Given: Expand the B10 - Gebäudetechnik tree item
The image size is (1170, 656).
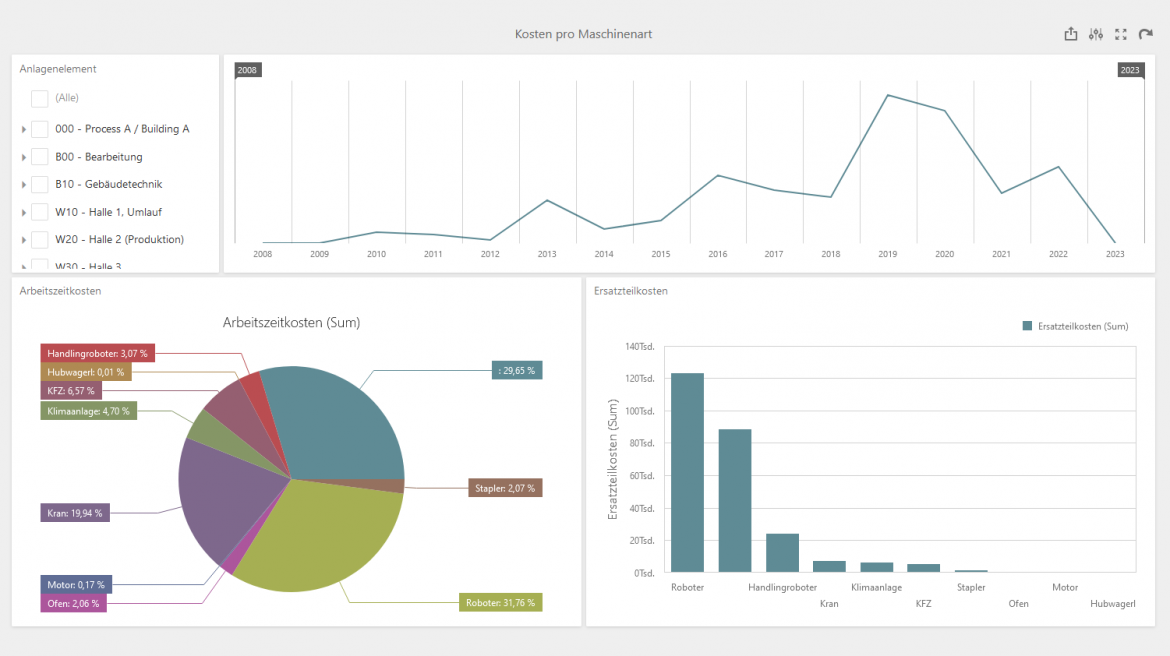Looking at the screenshot, I should [23, 184].
